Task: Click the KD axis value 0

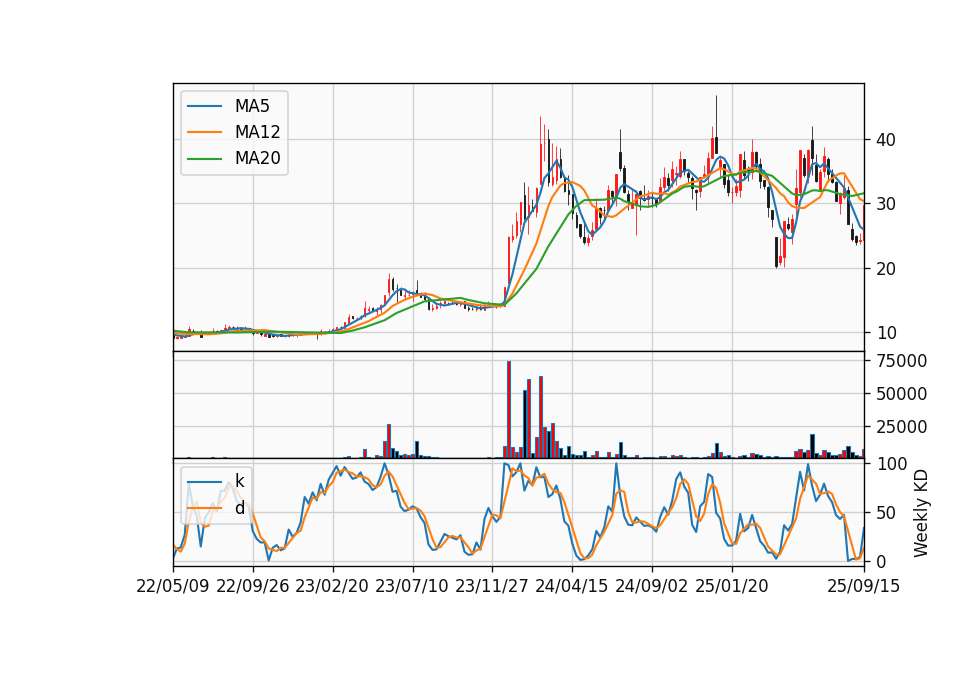Action: tap(881, 561)
